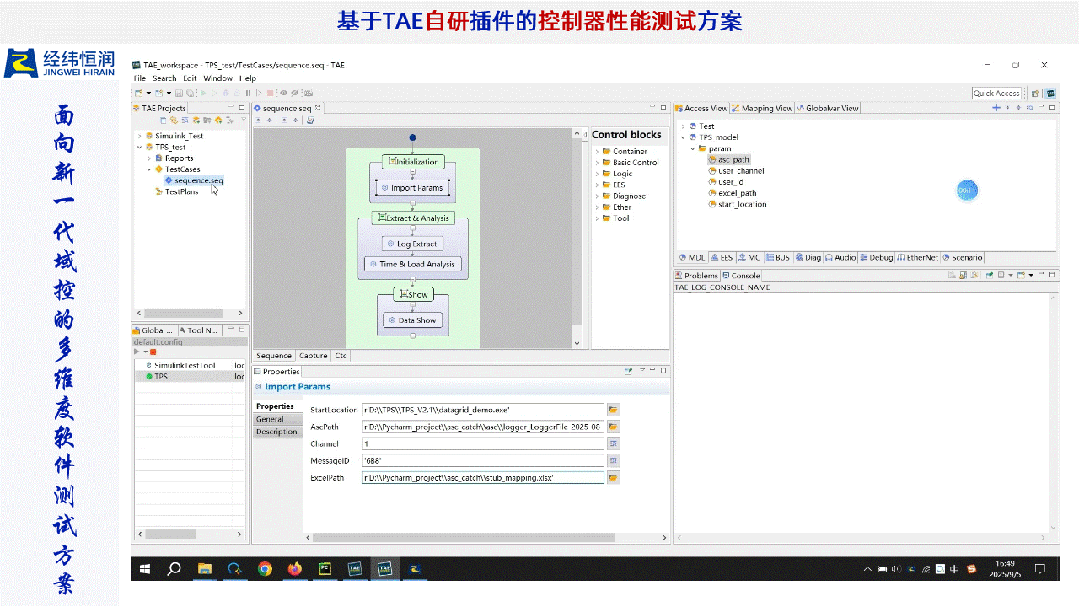This screenshot has height=607, width=1079.
Task: Click the new item icon in main toolbar
Action: (x=140, y=93)
